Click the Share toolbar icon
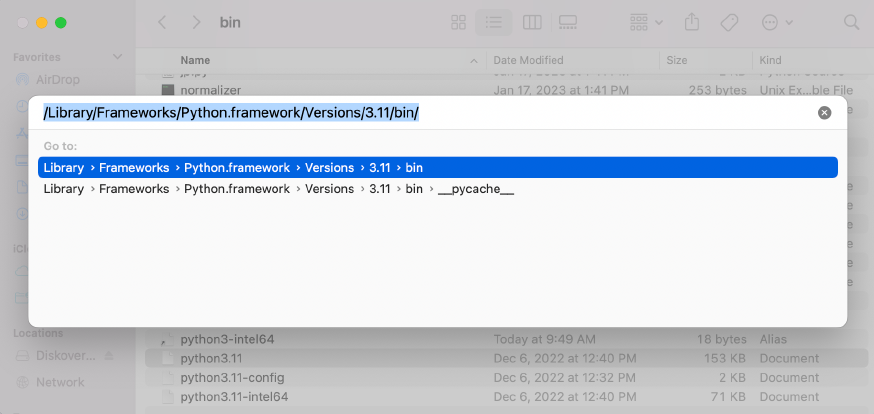This screenshot has width=874, height=414. pyautogui.click(x=692, y=22)
